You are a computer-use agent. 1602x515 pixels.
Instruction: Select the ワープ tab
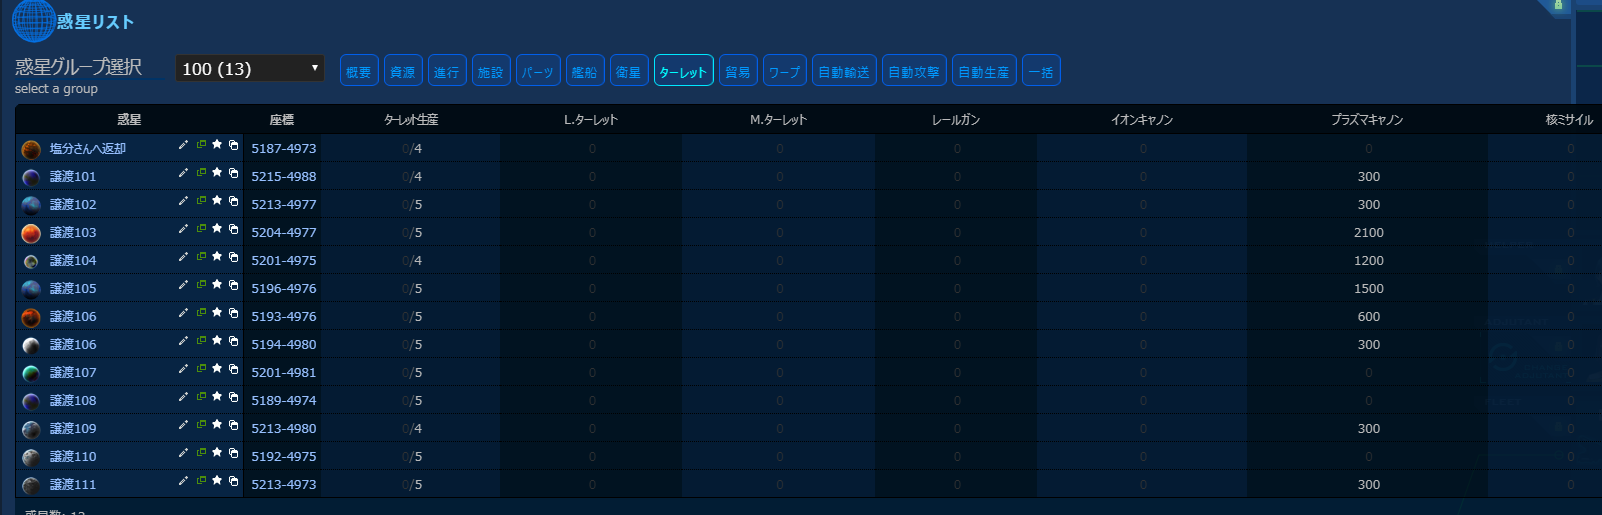pos(784,71)
